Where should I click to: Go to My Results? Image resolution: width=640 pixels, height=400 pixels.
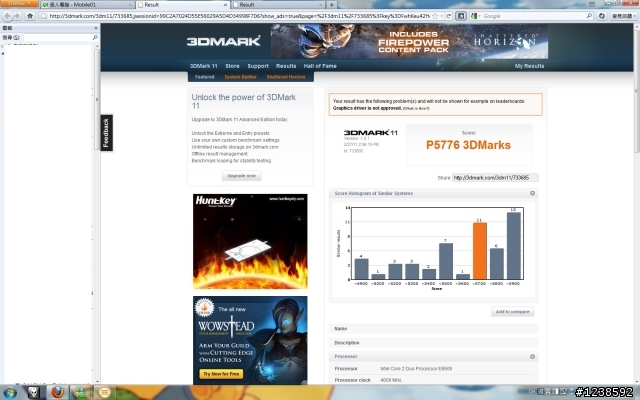click(x=529, y=66)
